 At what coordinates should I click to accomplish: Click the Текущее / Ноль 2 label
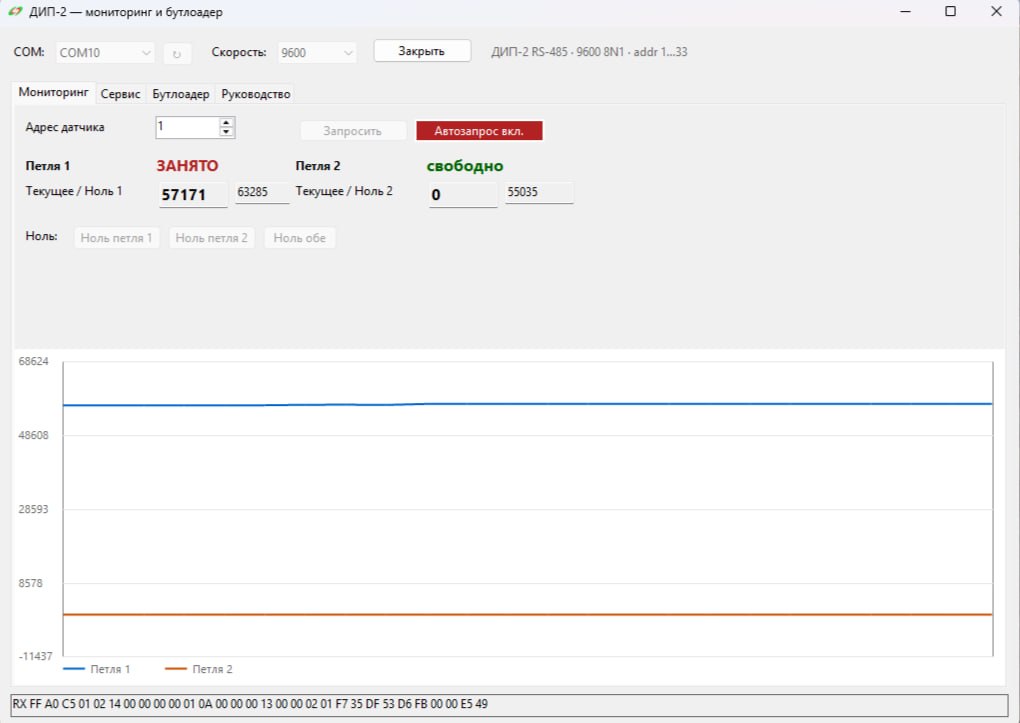click(344, 191)
